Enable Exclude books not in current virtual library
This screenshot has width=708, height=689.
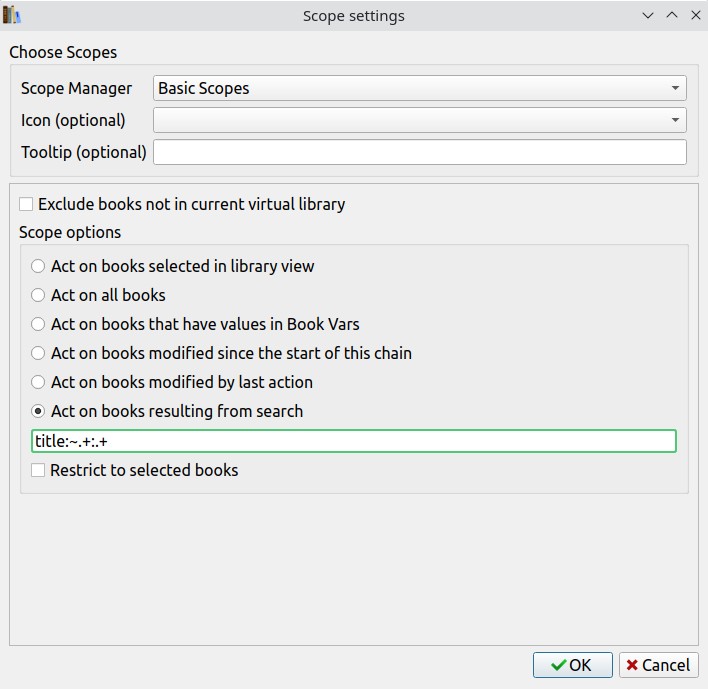26,204
